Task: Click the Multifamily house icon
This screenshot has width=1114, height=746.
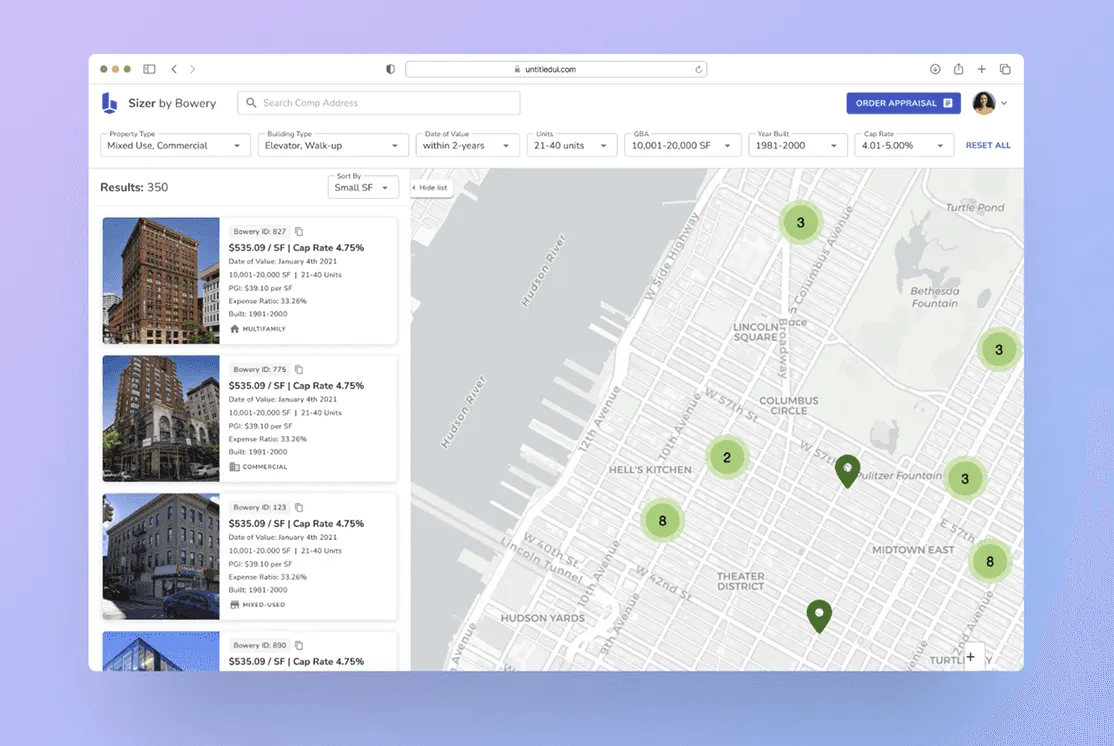Action: pos(234,329)
